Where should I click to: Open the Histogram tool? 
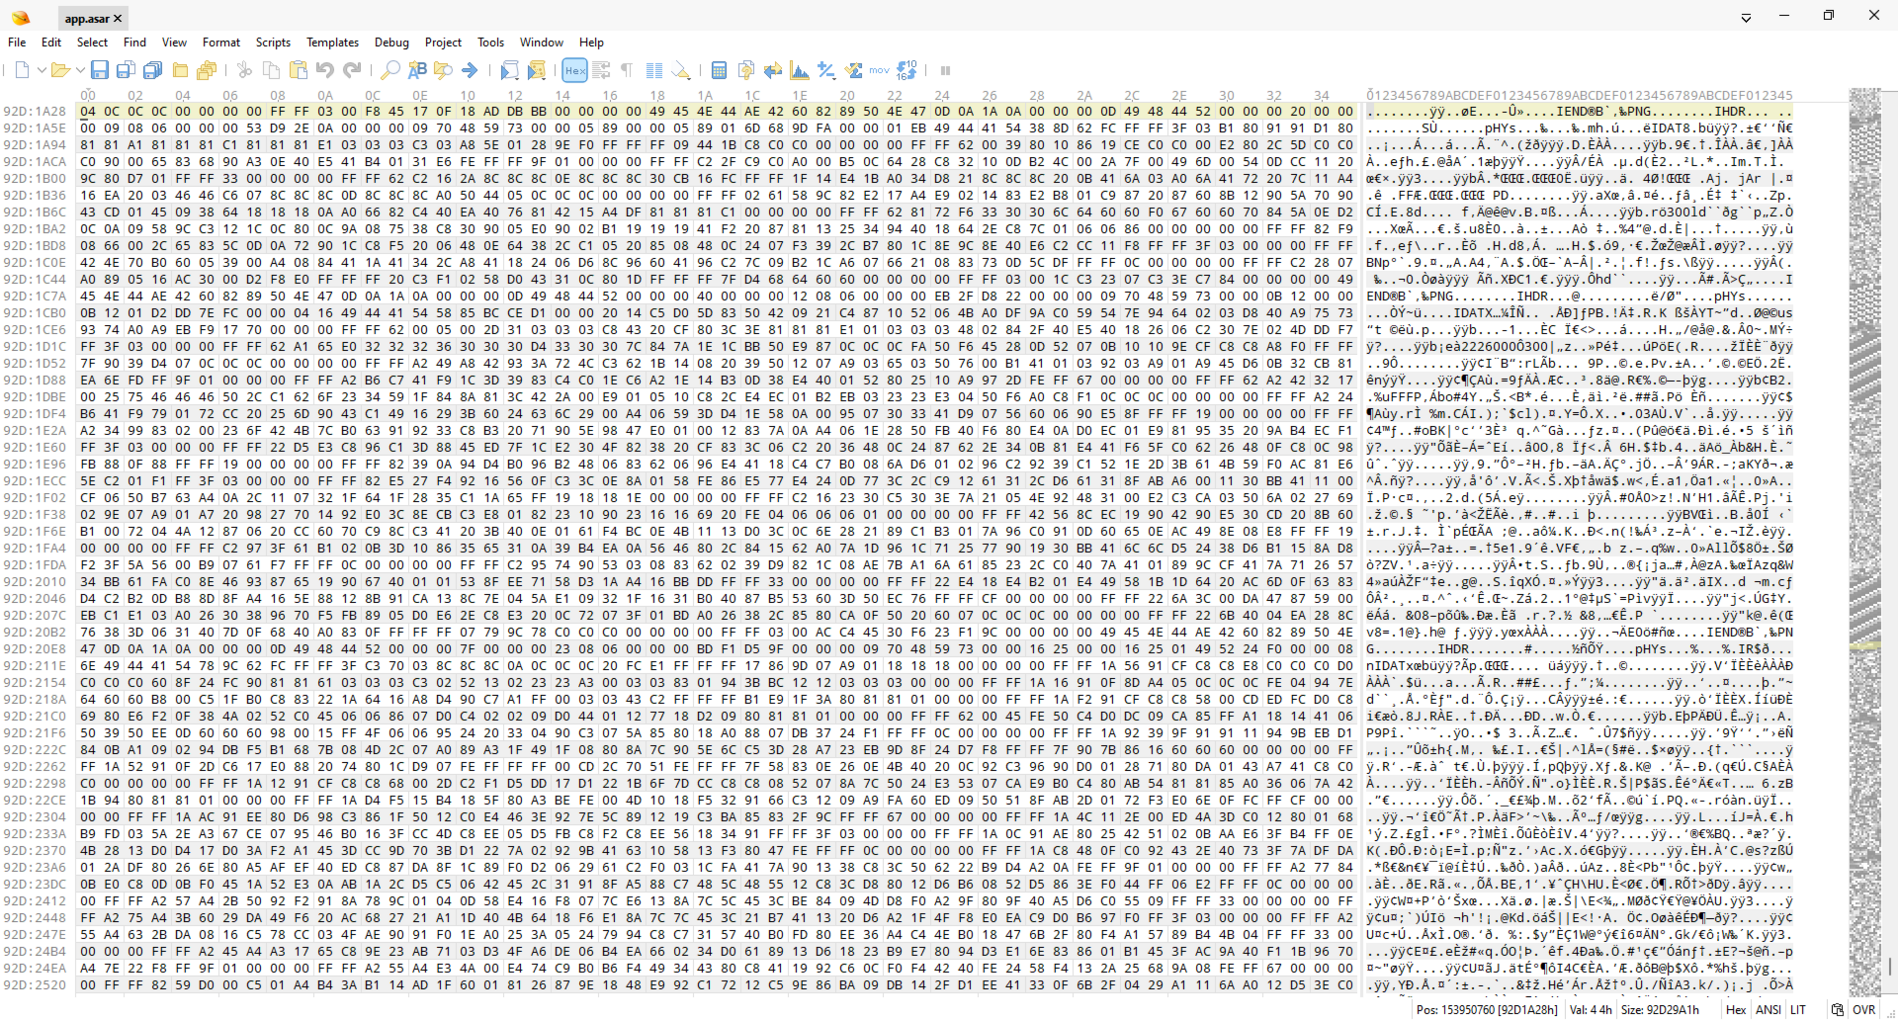[800, 70]
